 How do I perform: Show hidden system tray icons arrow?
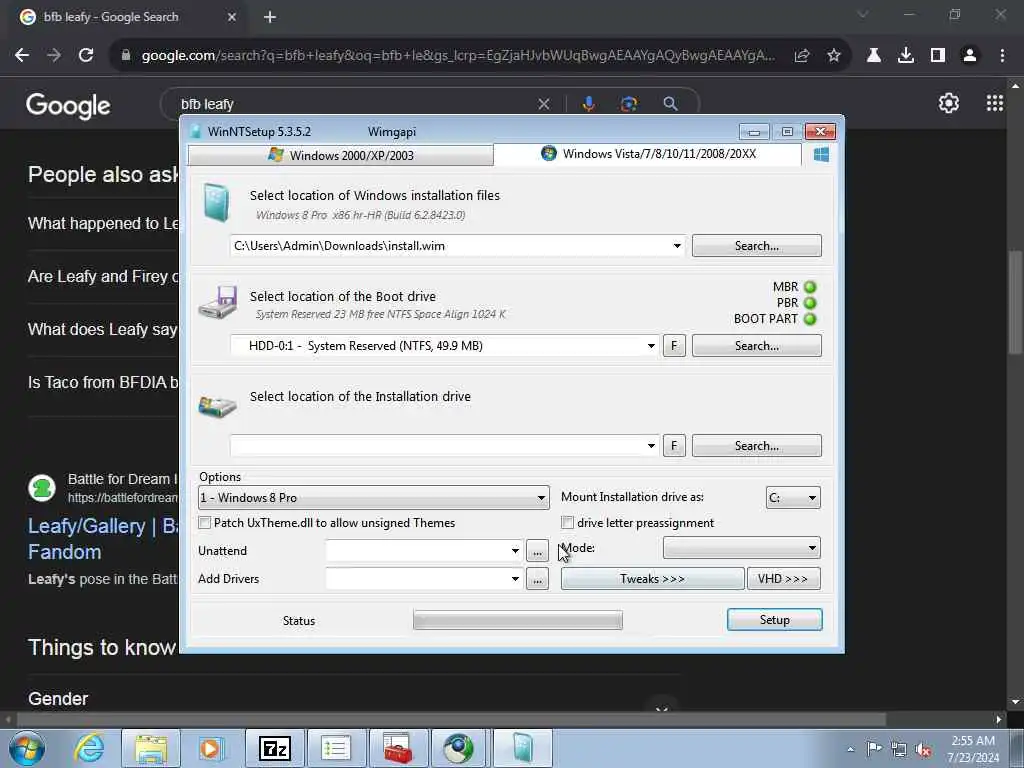[850, 749]
